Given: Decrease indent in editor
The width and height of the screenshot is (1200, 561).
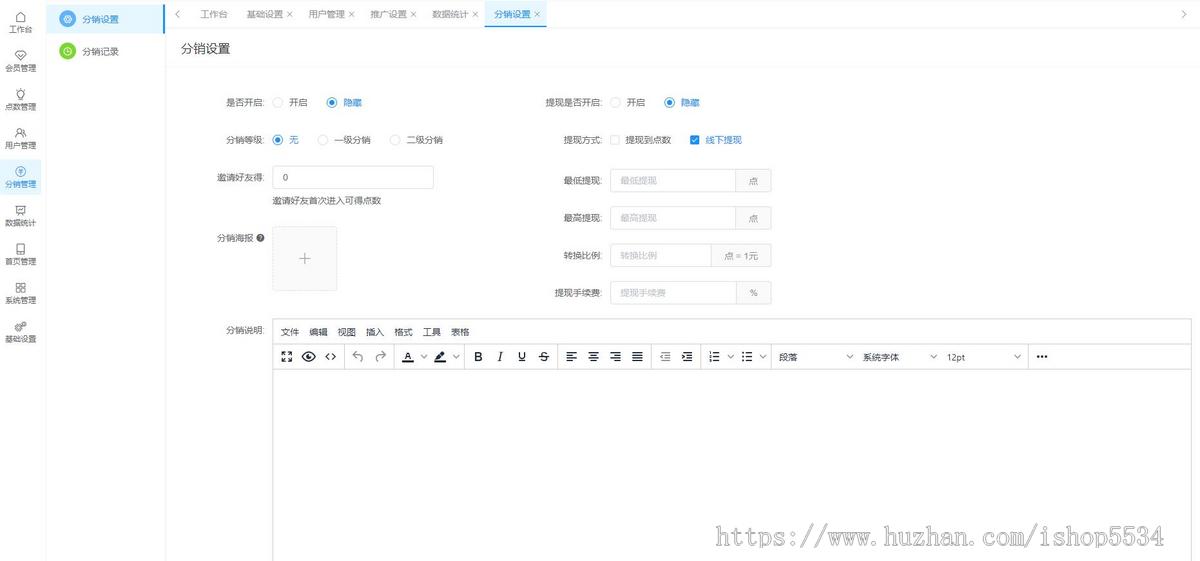Looking at the screenshot, I should click(x=665, y=357).
